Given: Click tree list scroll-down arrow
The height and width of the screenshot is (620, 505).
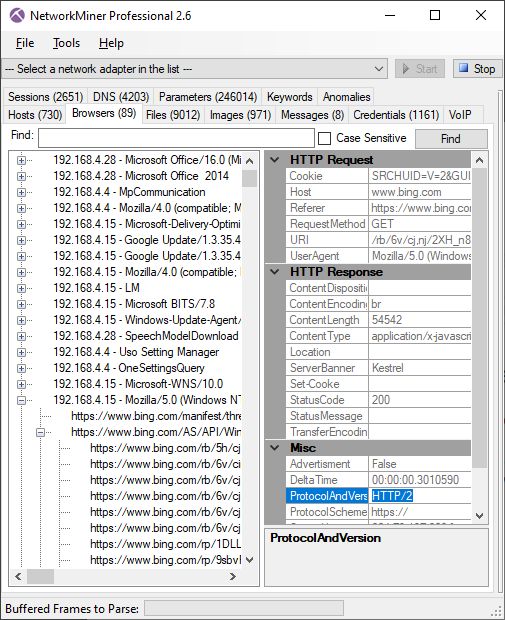Looking at the screenshot, I should tap(250, 560).
